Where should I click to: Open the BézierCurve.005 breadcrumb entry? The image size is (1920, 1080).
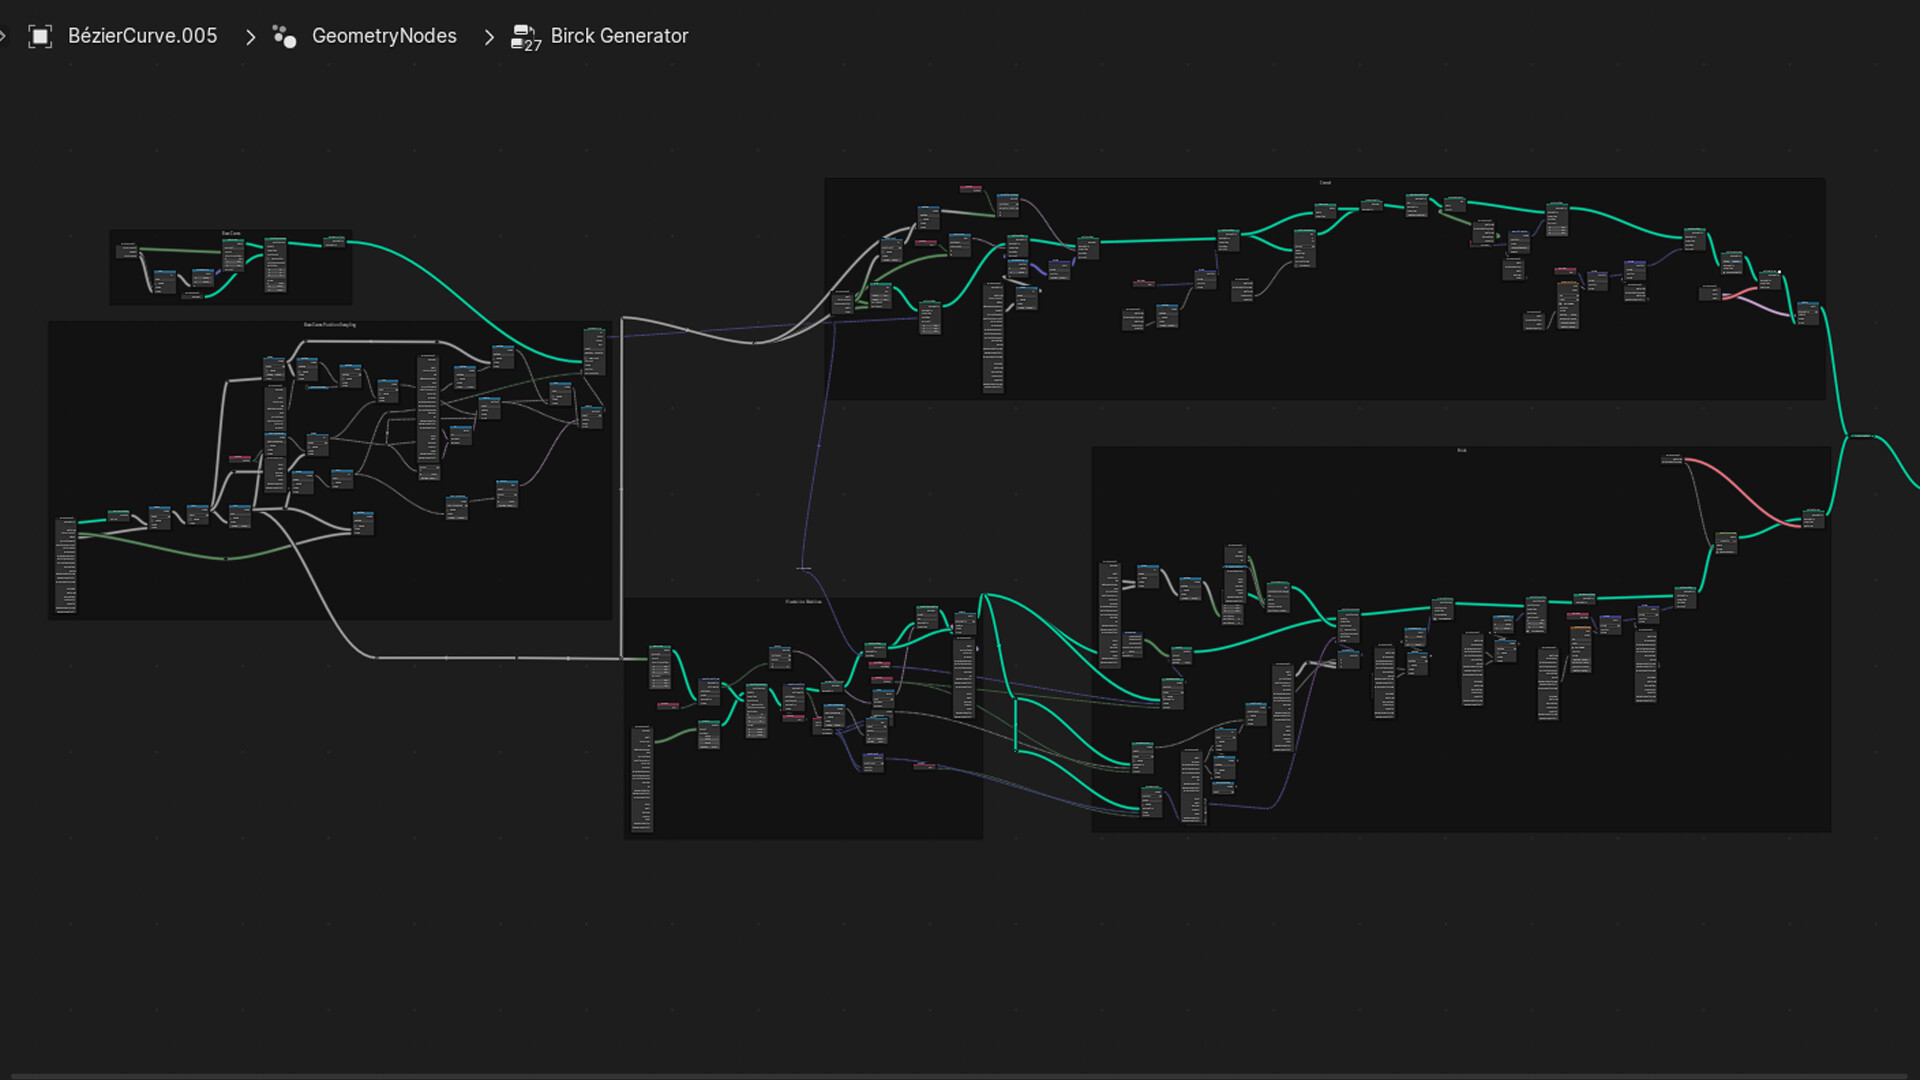click(143, 35)
